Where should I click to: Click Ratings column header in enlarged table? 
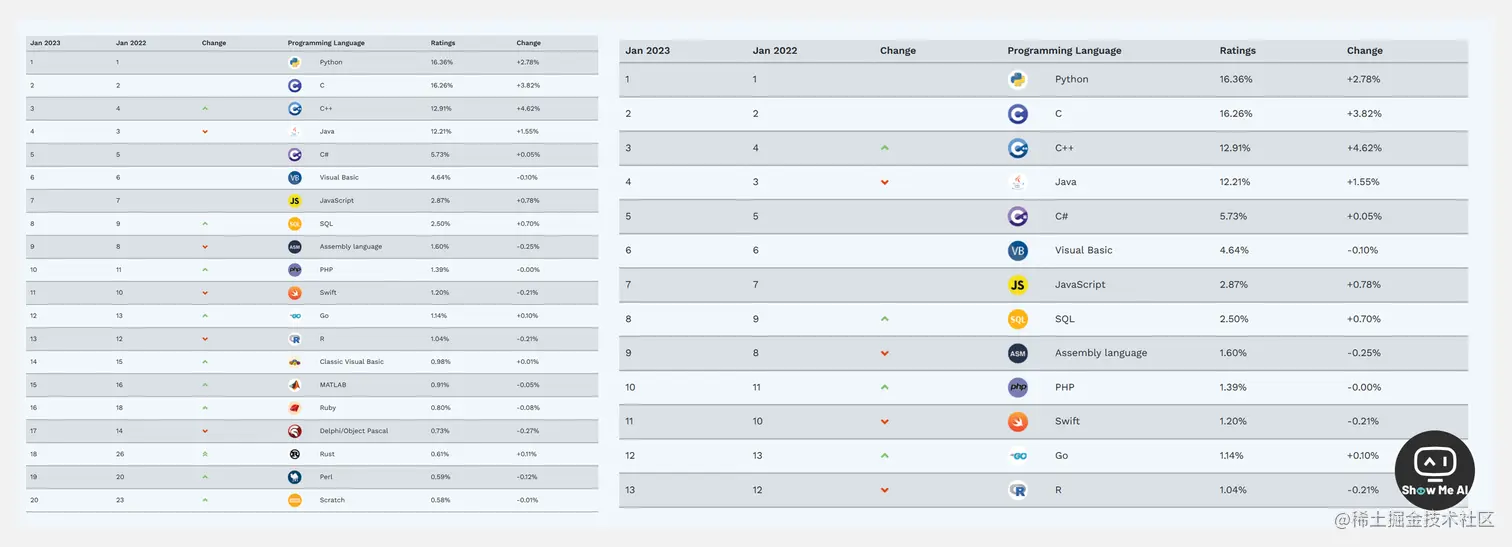[x=1237, y=51]
